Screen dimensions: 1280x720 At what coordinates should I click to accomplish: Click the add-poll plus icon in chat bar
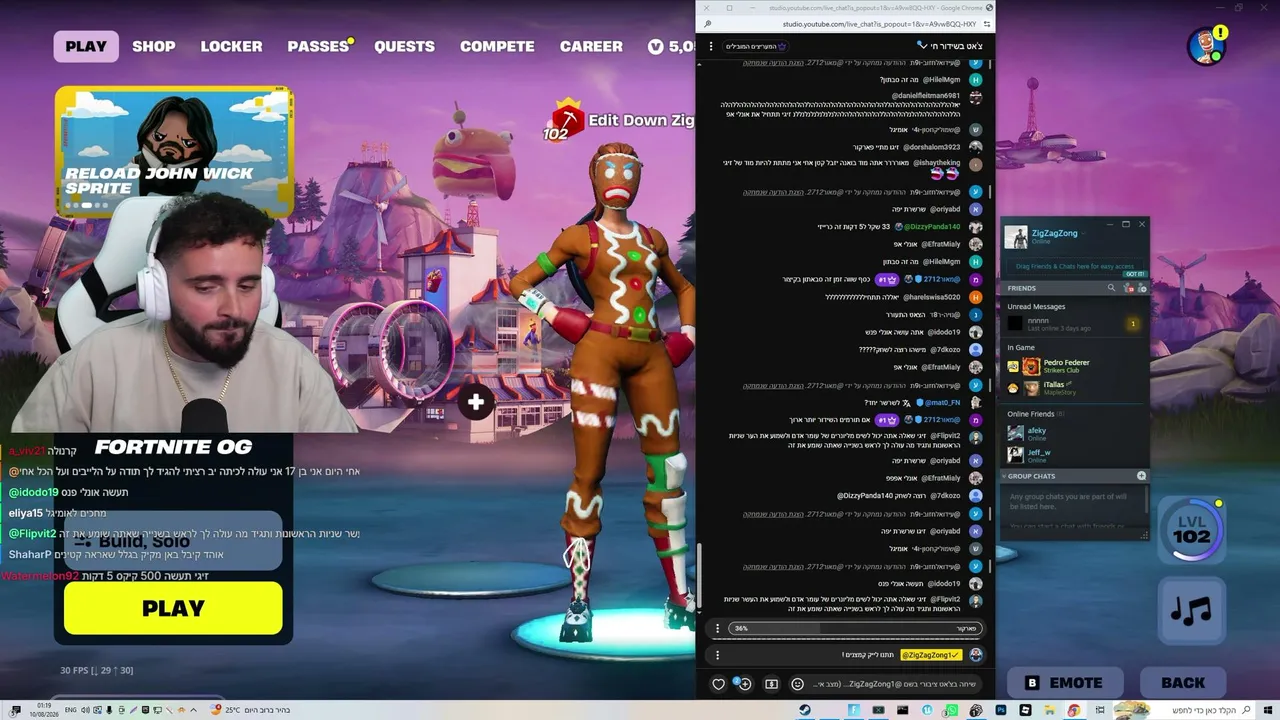pos(743,684)
